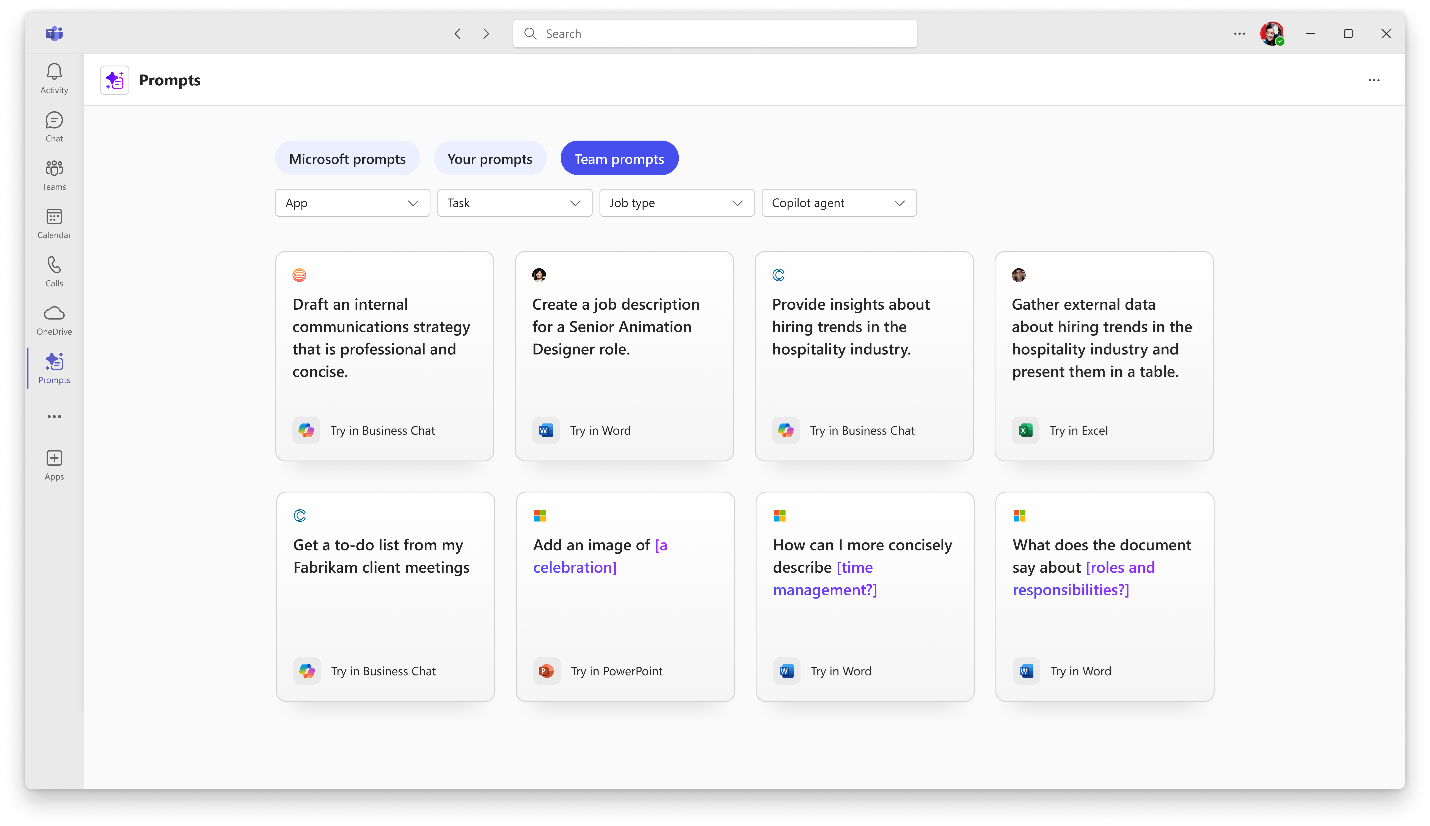Open Calls in the sidebar
The height and width of the screenshot is (826, 1430).
click(54, 271)
